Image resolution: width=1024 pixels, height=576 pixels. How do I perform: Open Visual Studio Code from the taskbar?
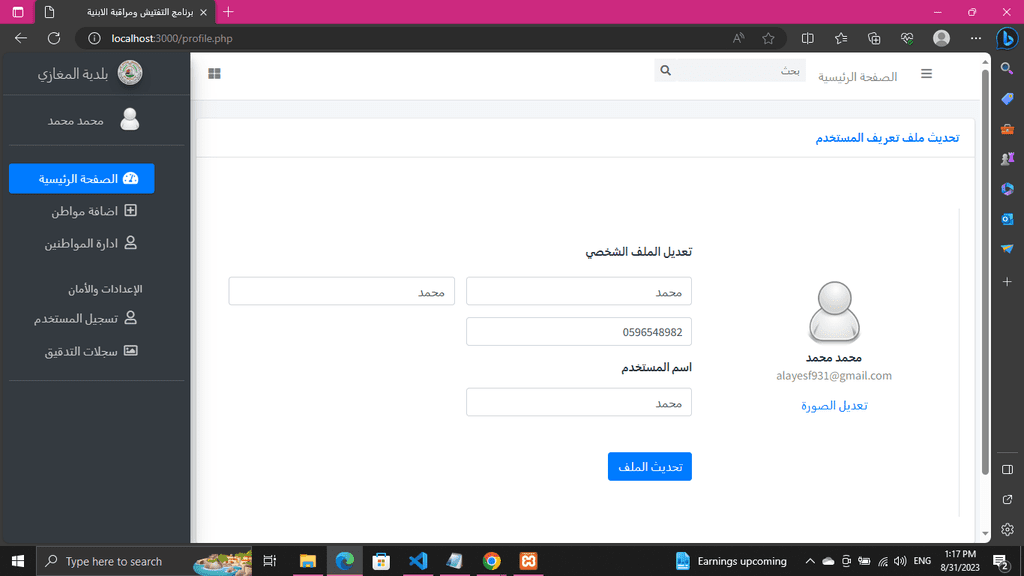tap(418, 561)
